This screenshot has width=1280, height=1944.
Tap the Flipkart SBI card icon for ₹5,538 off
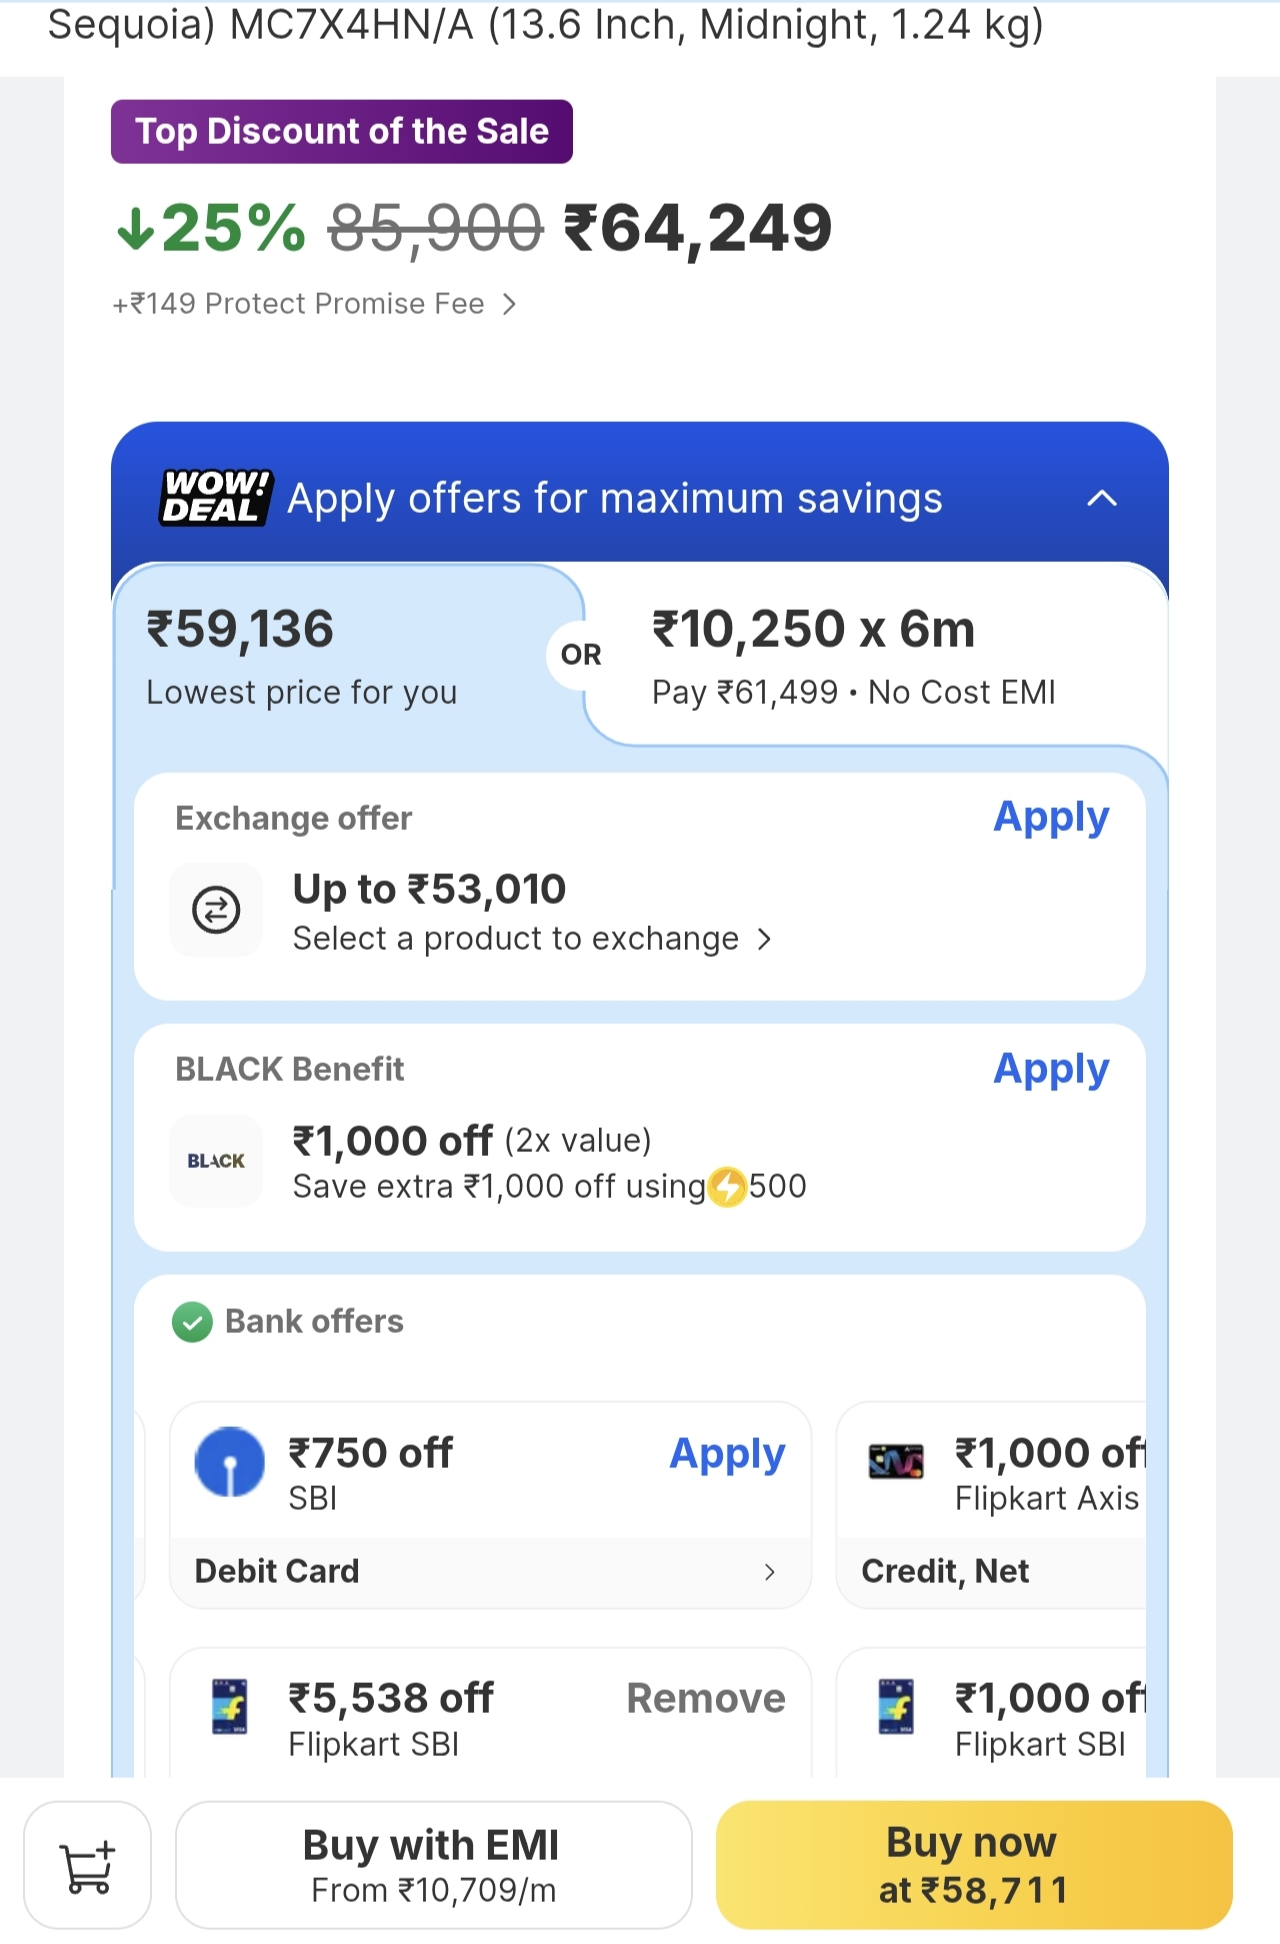[x=230, y=1706]
